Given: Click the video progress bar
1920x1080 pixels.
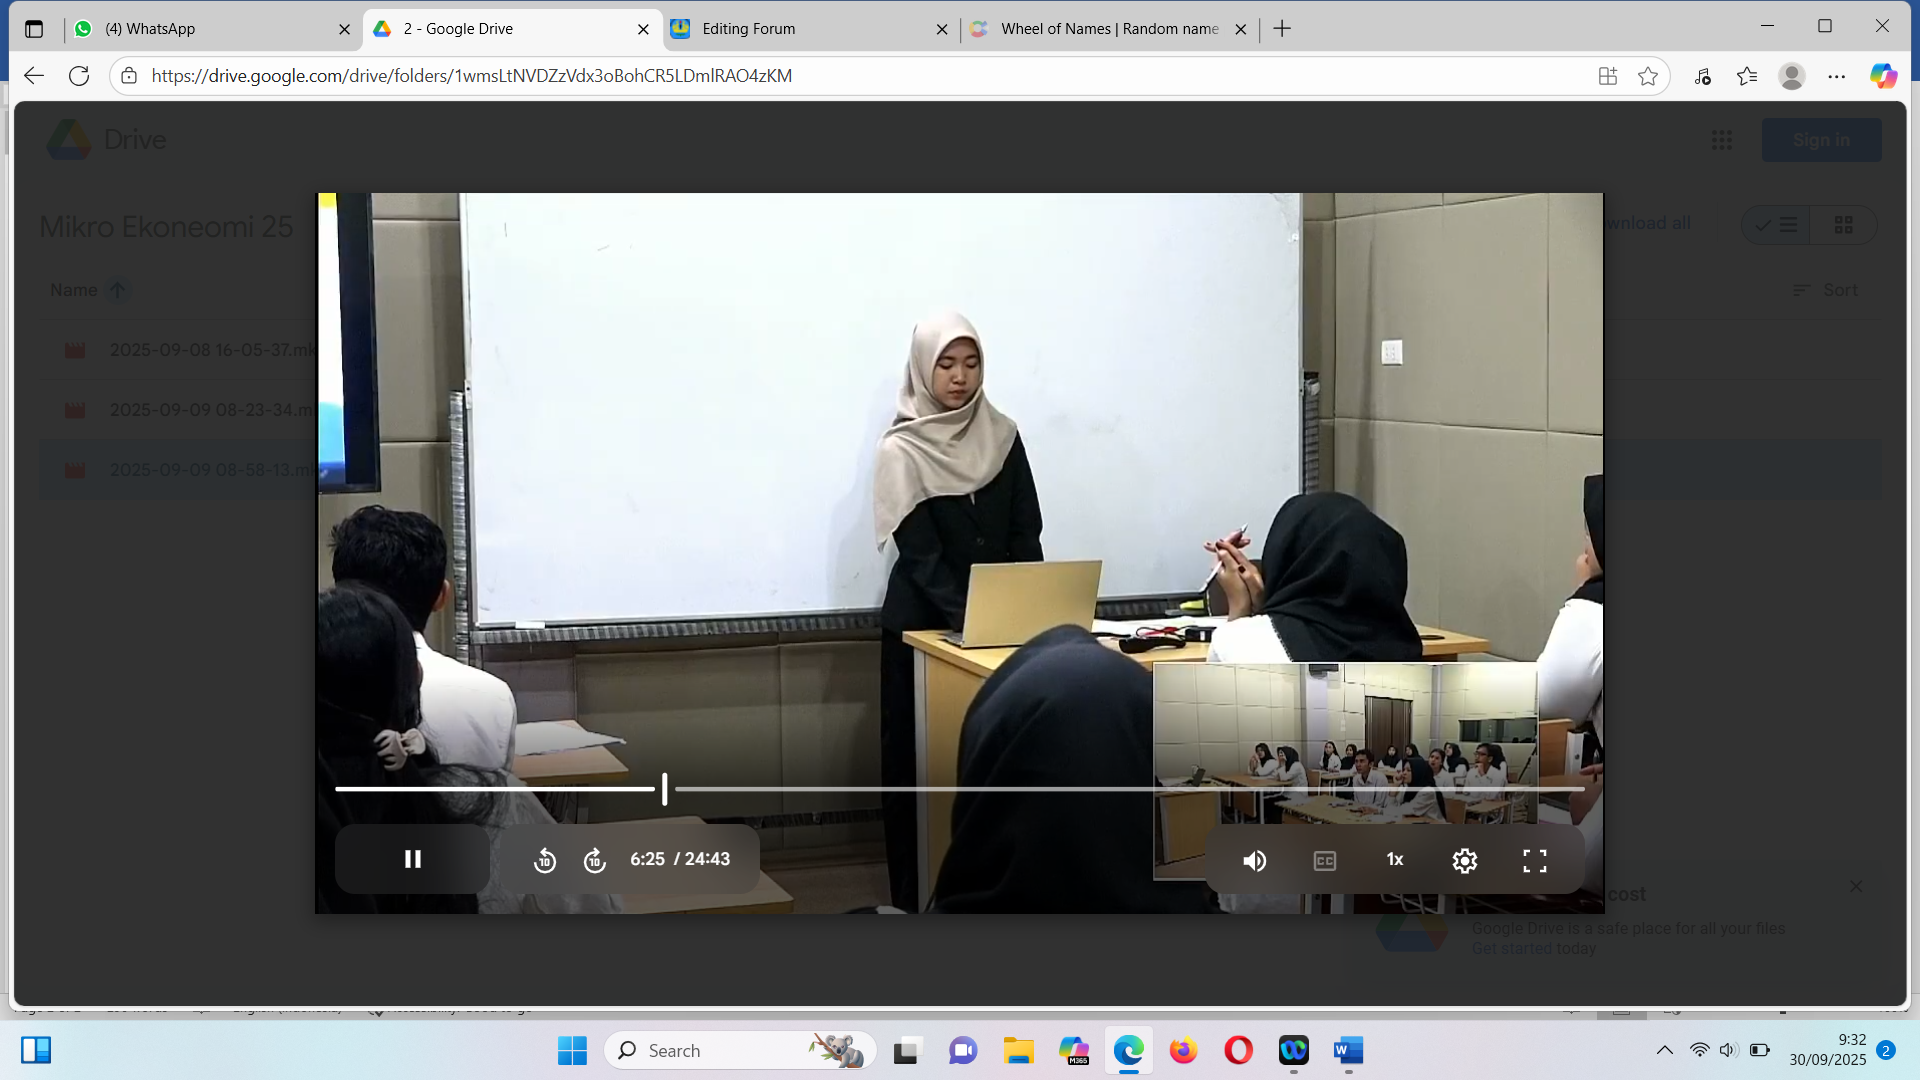Looking at the screenshot, I should coord(1000,789).
